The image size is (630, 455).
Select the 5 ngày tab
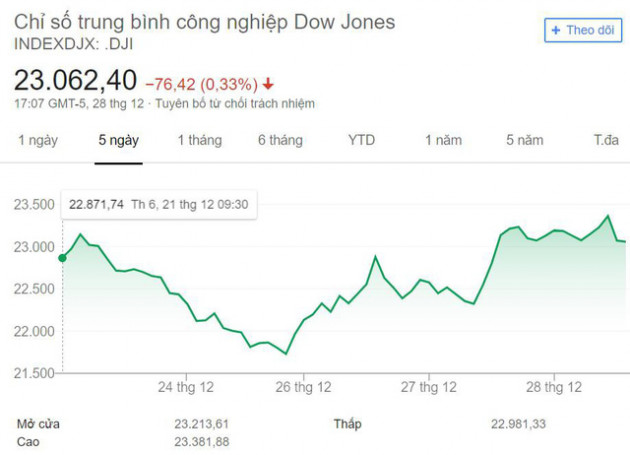click(118, 140)
